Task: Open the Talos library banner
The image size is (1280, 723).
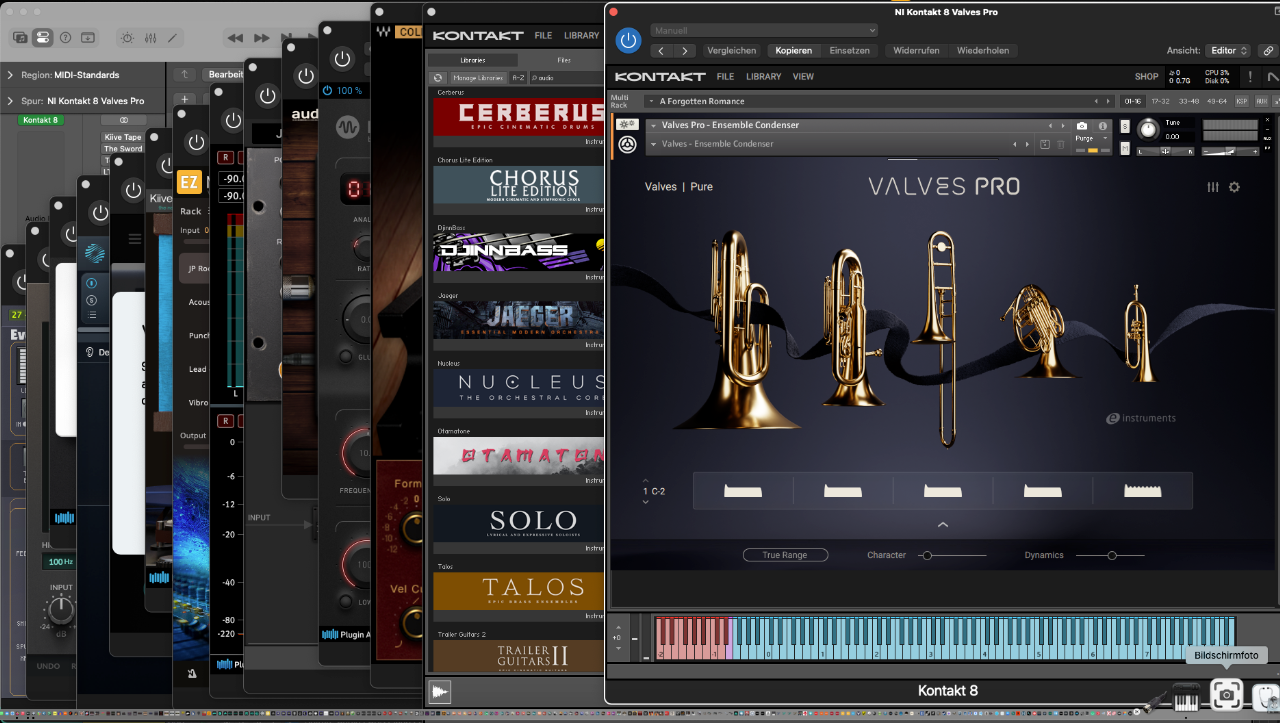Action: tap(519, 590)
